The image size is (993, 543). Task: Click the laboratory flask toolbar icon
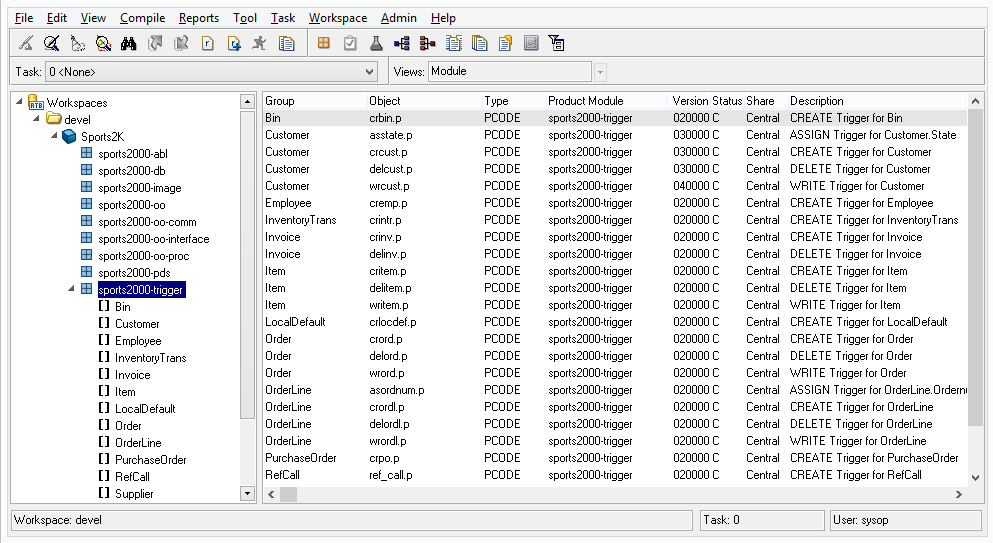point(376,43)
